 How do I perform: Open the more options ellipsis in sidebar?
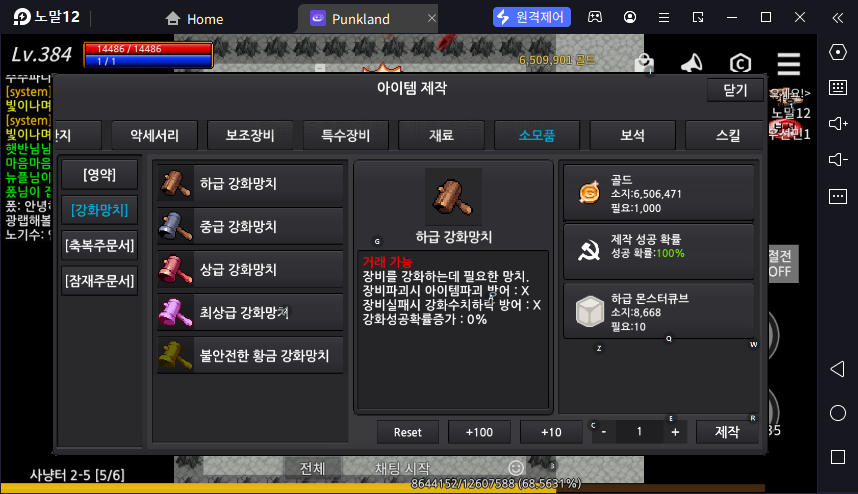pyautogui.click(x=838, y=196)
